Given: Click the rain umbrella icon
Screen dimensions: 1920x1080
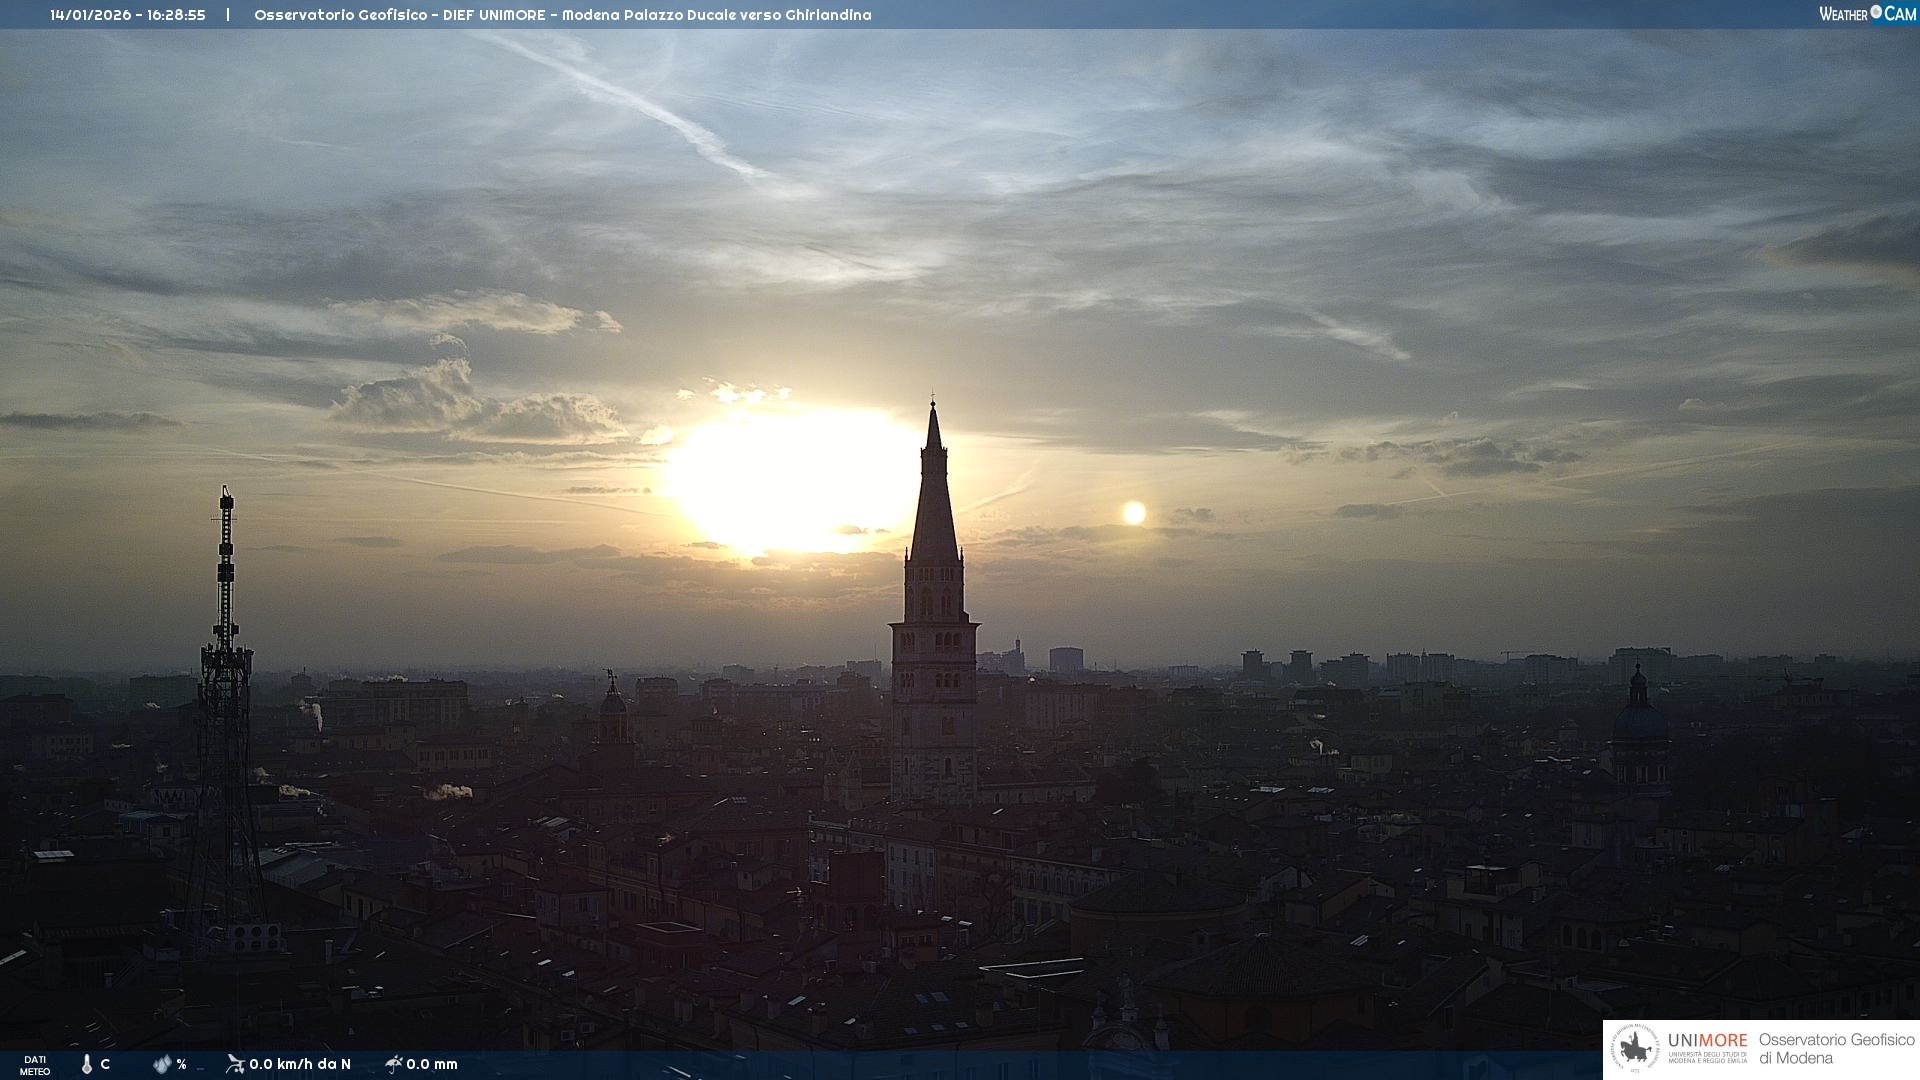Looking at the screenshot, I should pos(393,1064).
